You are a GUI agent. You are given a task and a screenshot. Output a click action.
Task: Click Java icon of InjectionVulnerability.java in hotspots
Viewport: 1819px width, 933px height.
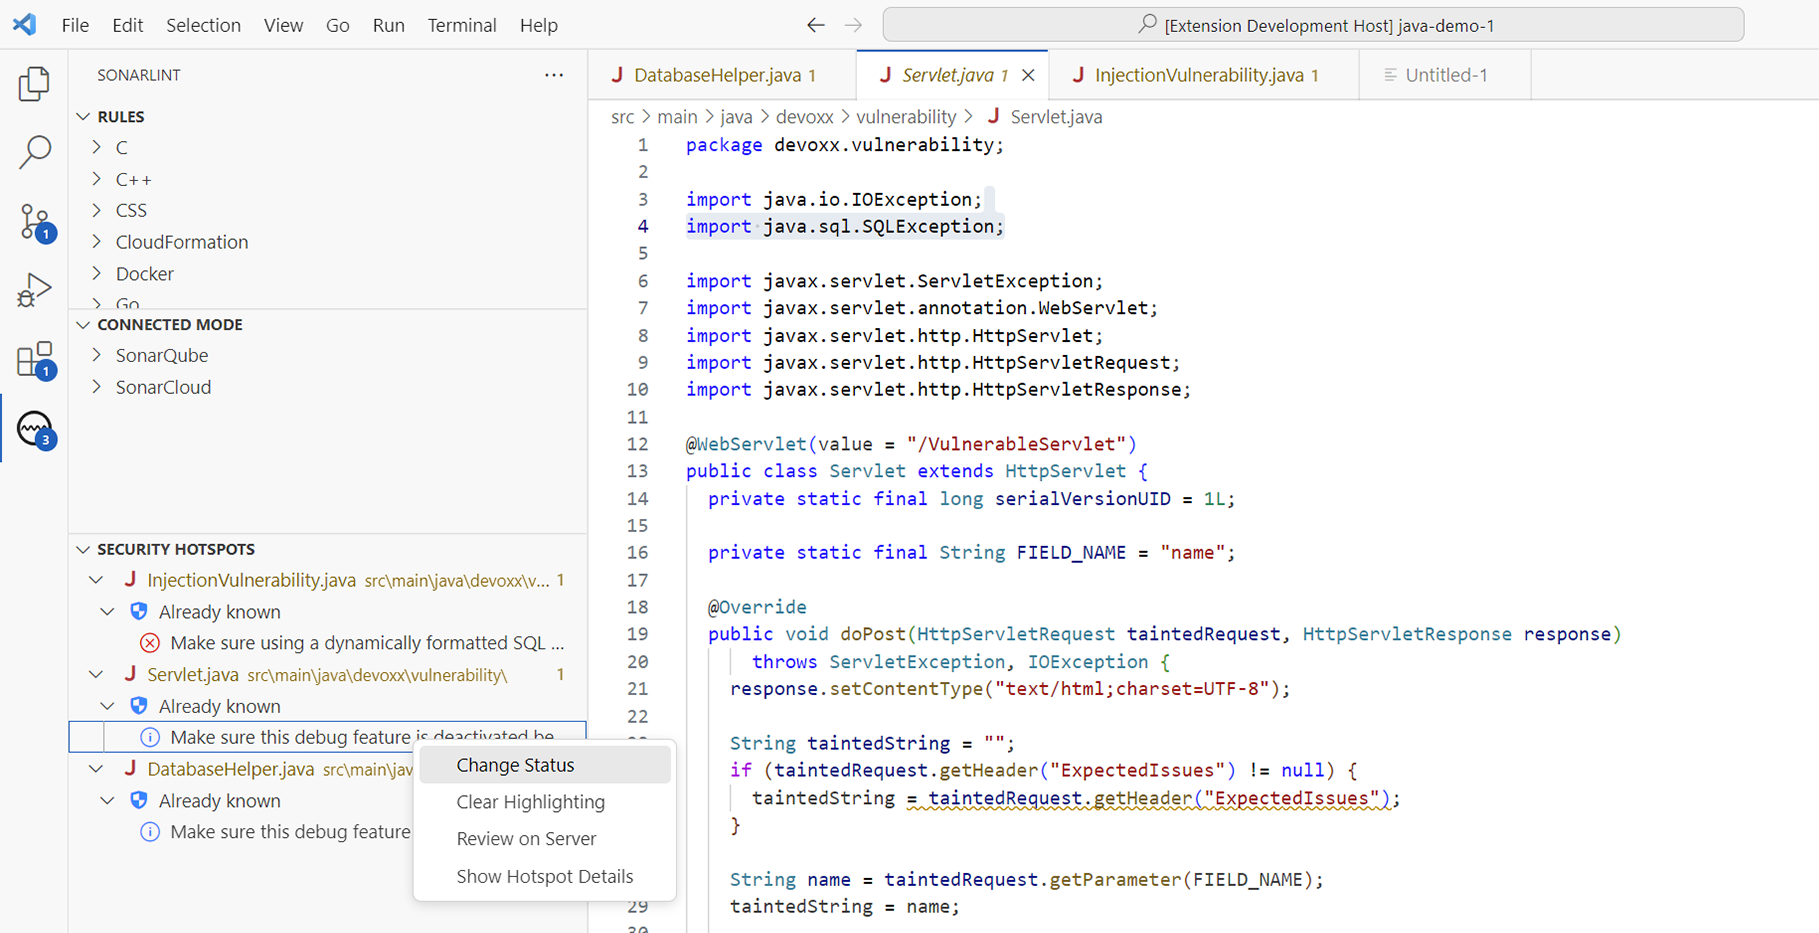click(x=130, y=579)
